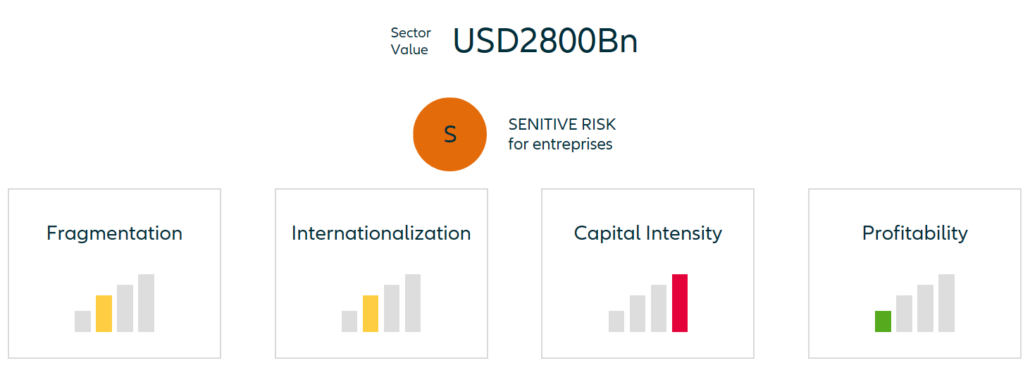Click the orange S risk rating circle
This screenshot has width=1030, height=368.
(449, 134)
